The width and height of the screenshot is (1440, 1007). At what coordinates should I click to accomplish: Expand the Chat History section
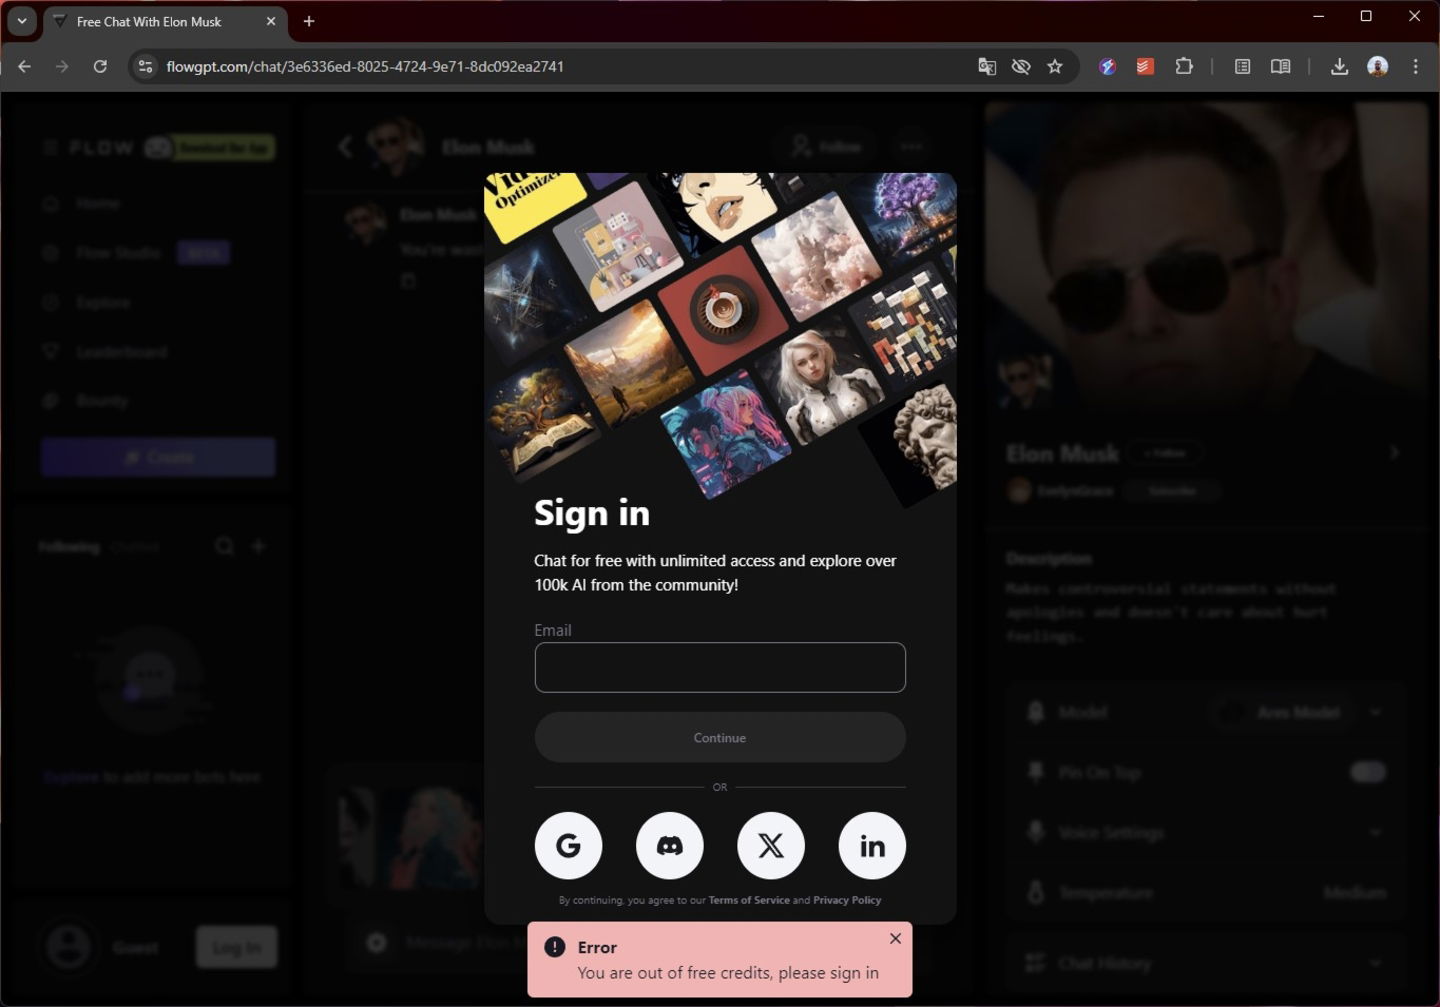(1206, 963)
